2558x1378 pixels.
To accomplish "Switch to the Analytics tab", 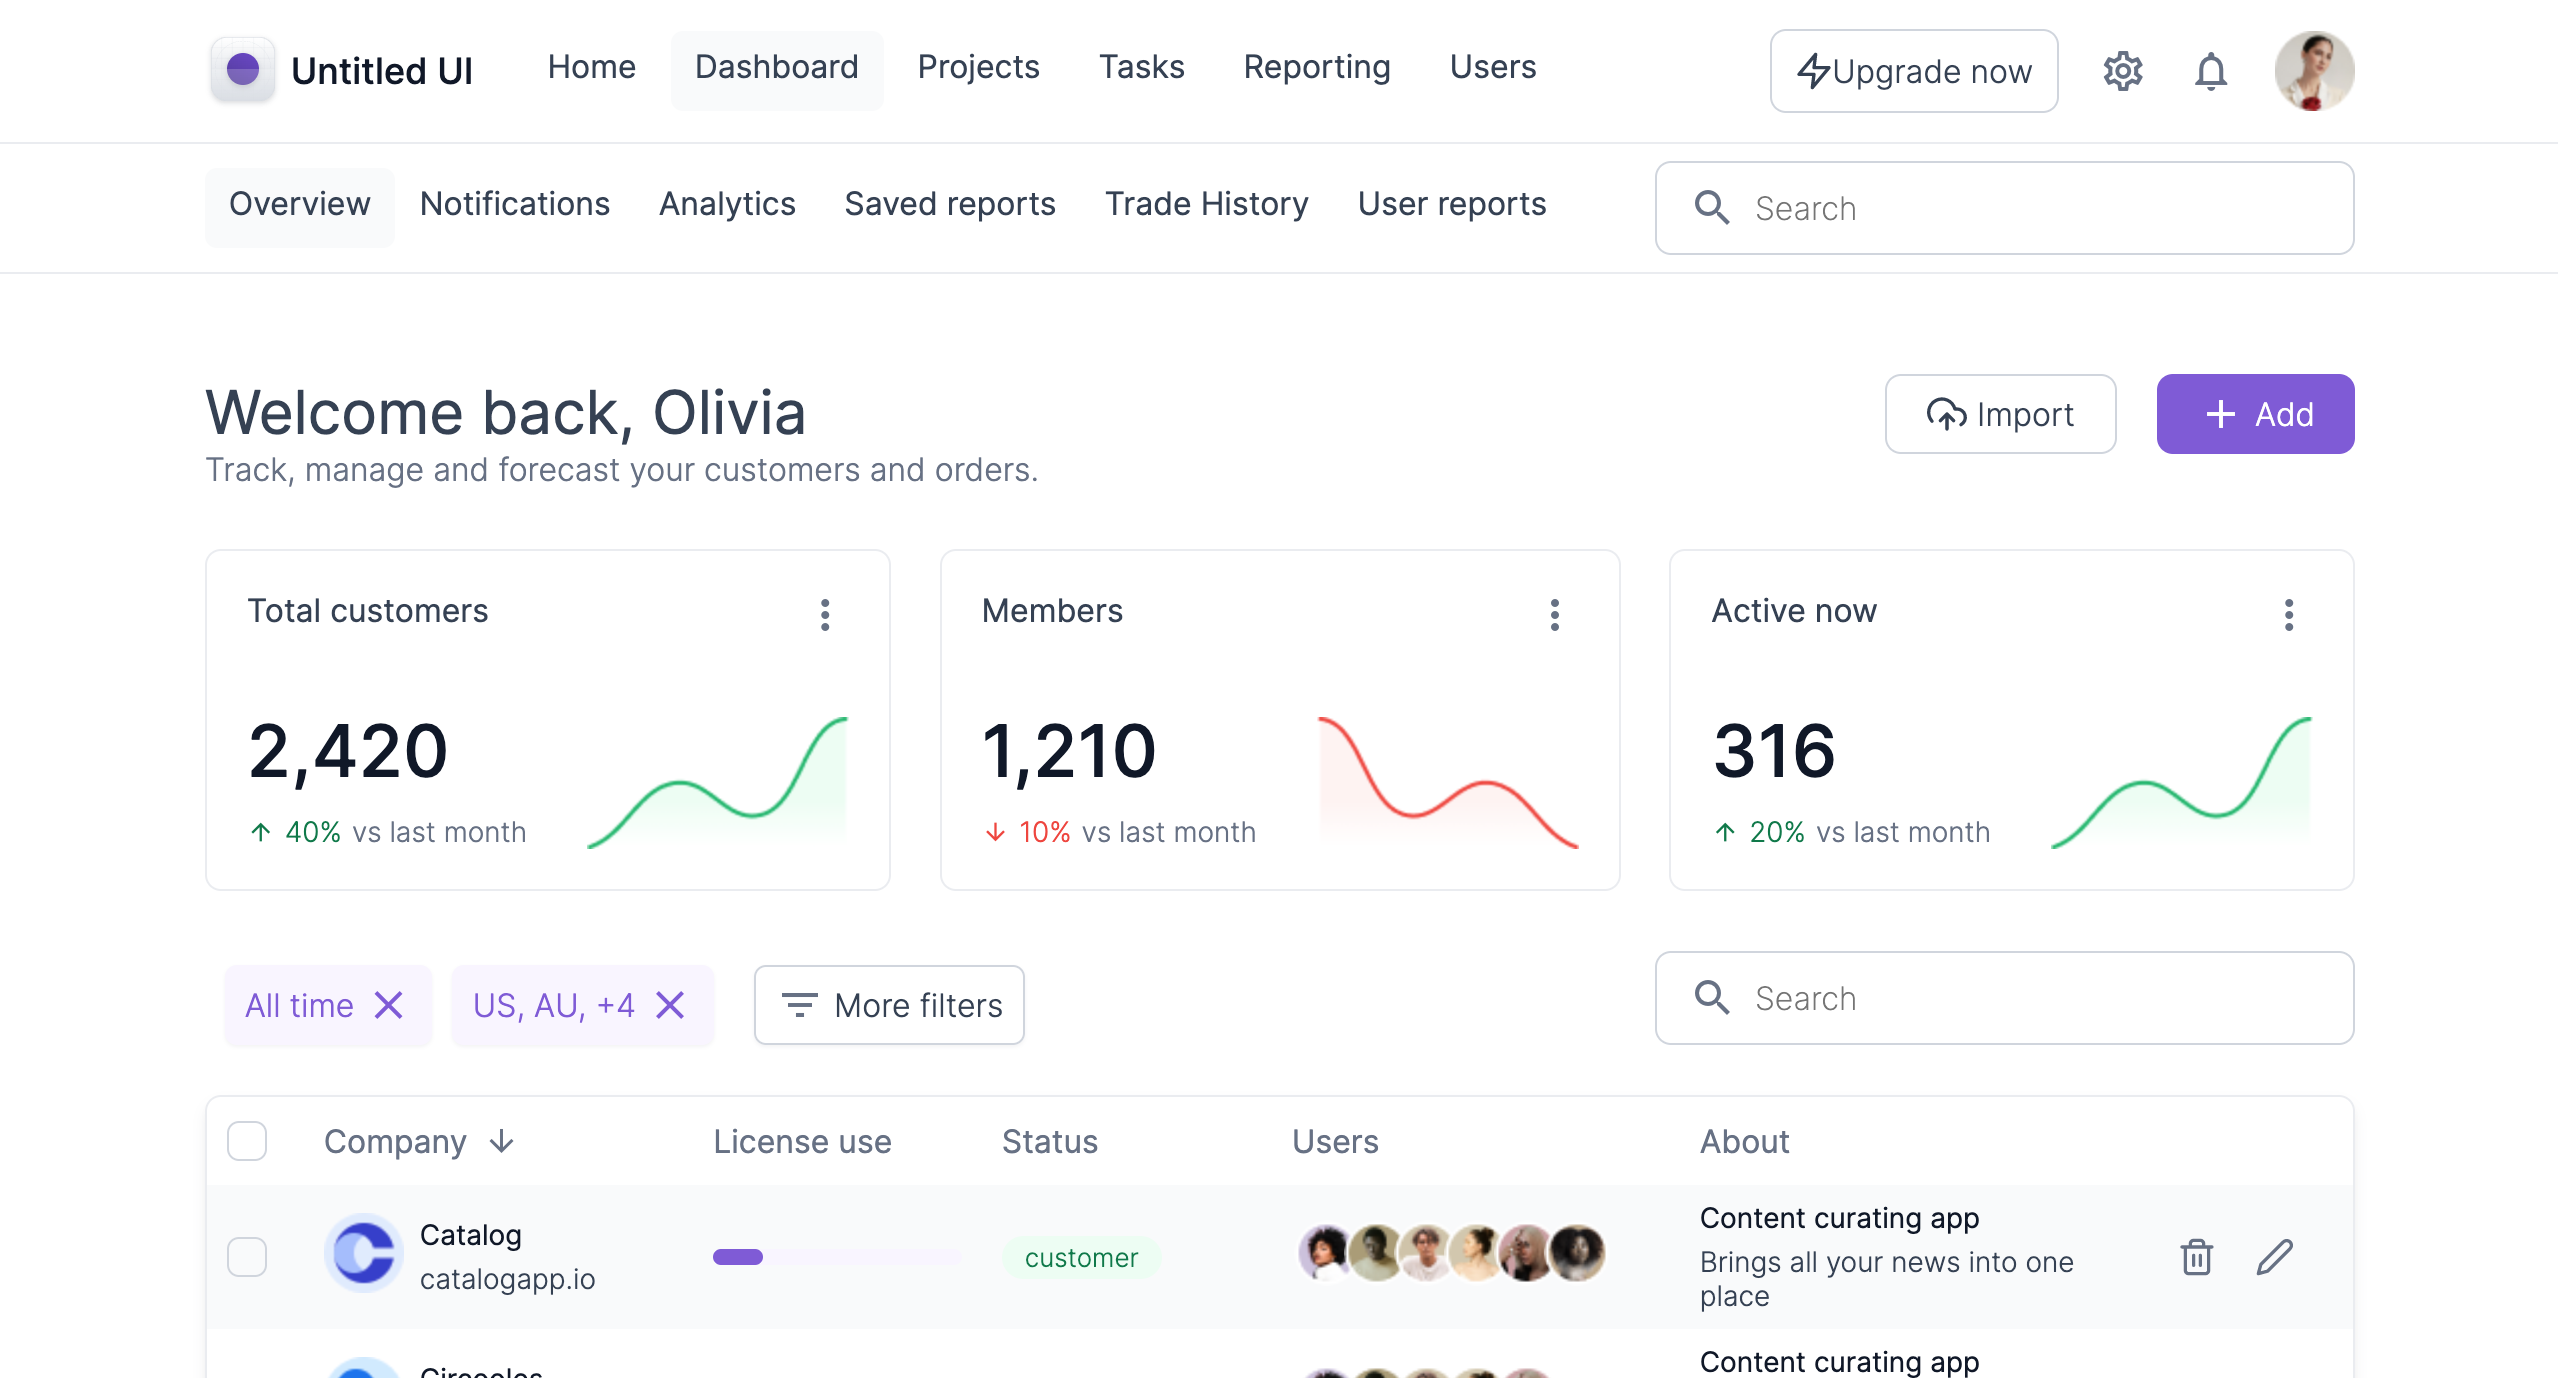I will pyautogui.click(x=726, y=204).
